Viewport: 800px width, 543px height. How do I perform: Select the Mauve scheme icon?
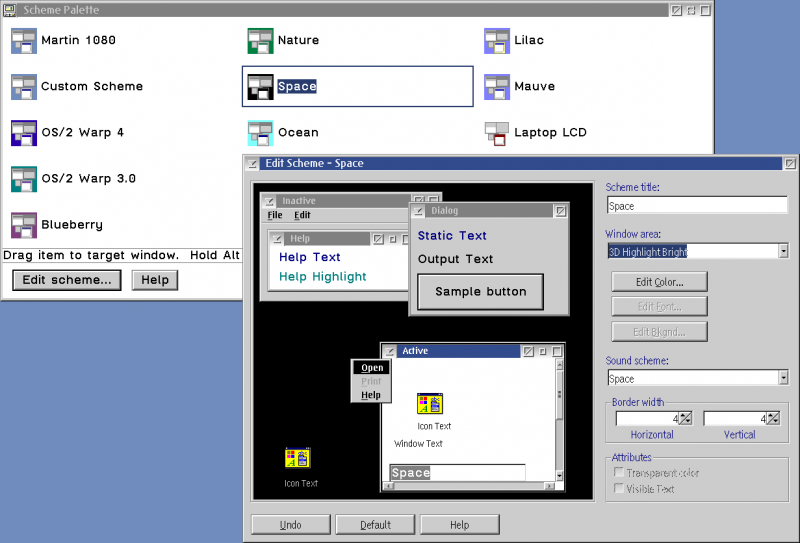(x=497, y=87)
